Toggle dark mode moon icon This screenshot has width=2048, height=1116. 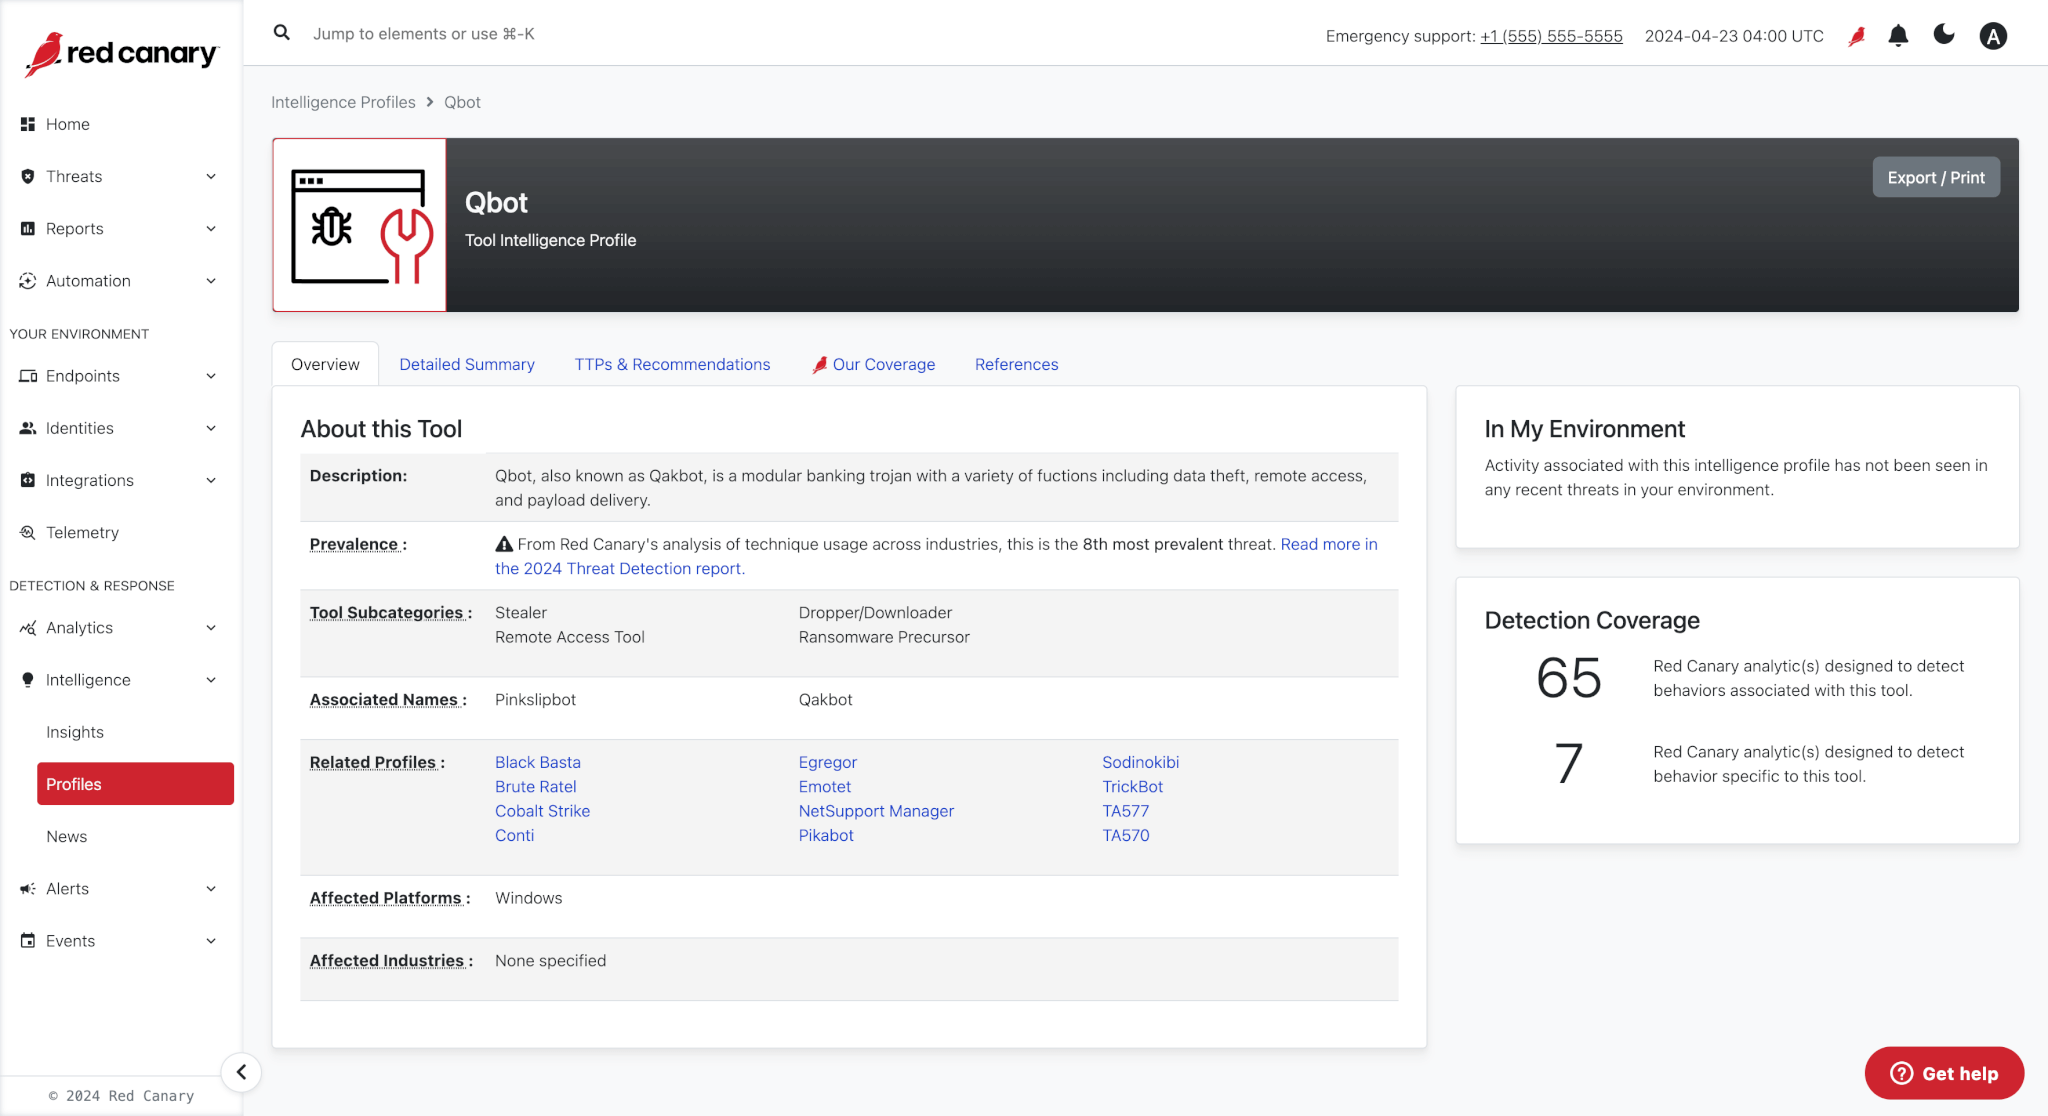(x=1944, y=35)
